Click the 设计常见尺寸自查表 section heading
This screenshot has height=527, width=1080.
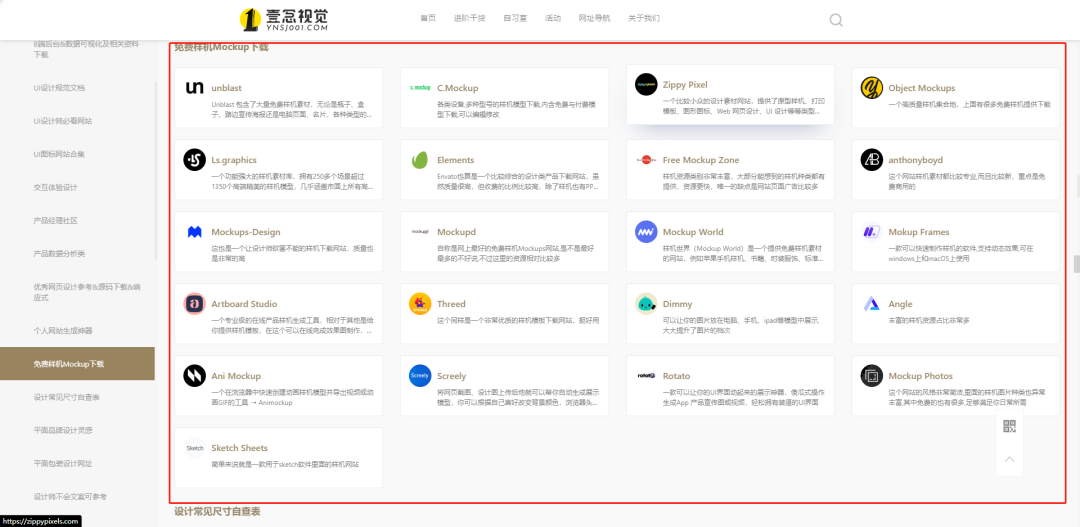click(x=217, y=512)
